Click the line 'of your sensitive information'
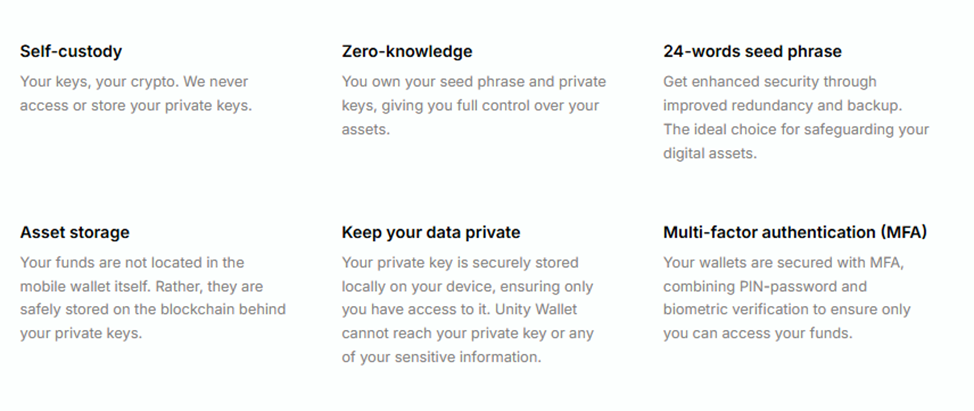The width and height of the screenshot is (974, 411). (x=441, y=358)
